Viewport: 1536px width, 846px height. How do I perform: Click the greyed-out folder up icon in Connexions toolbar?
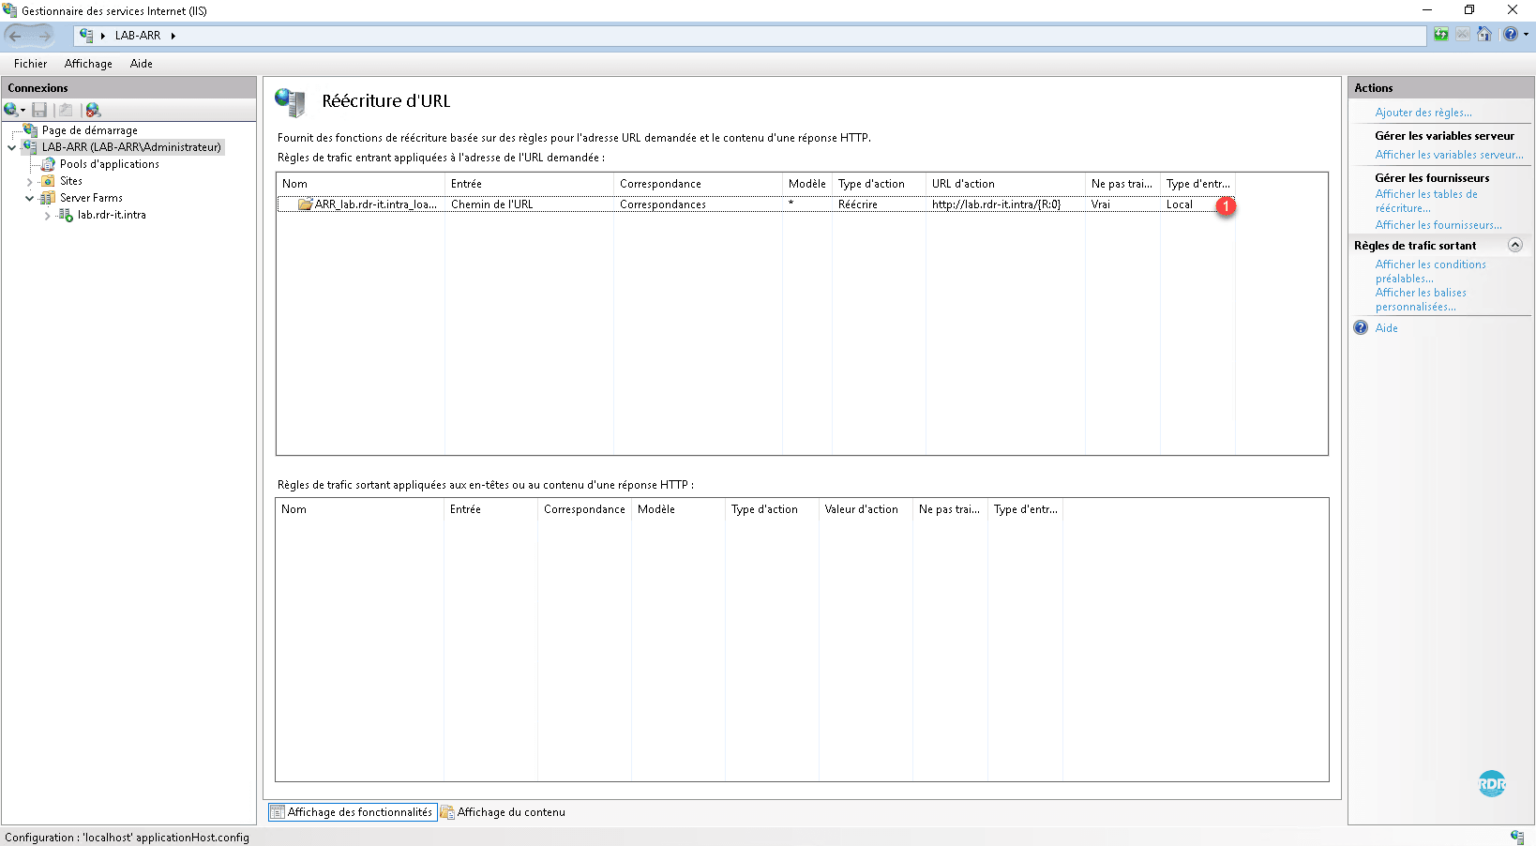65,110
